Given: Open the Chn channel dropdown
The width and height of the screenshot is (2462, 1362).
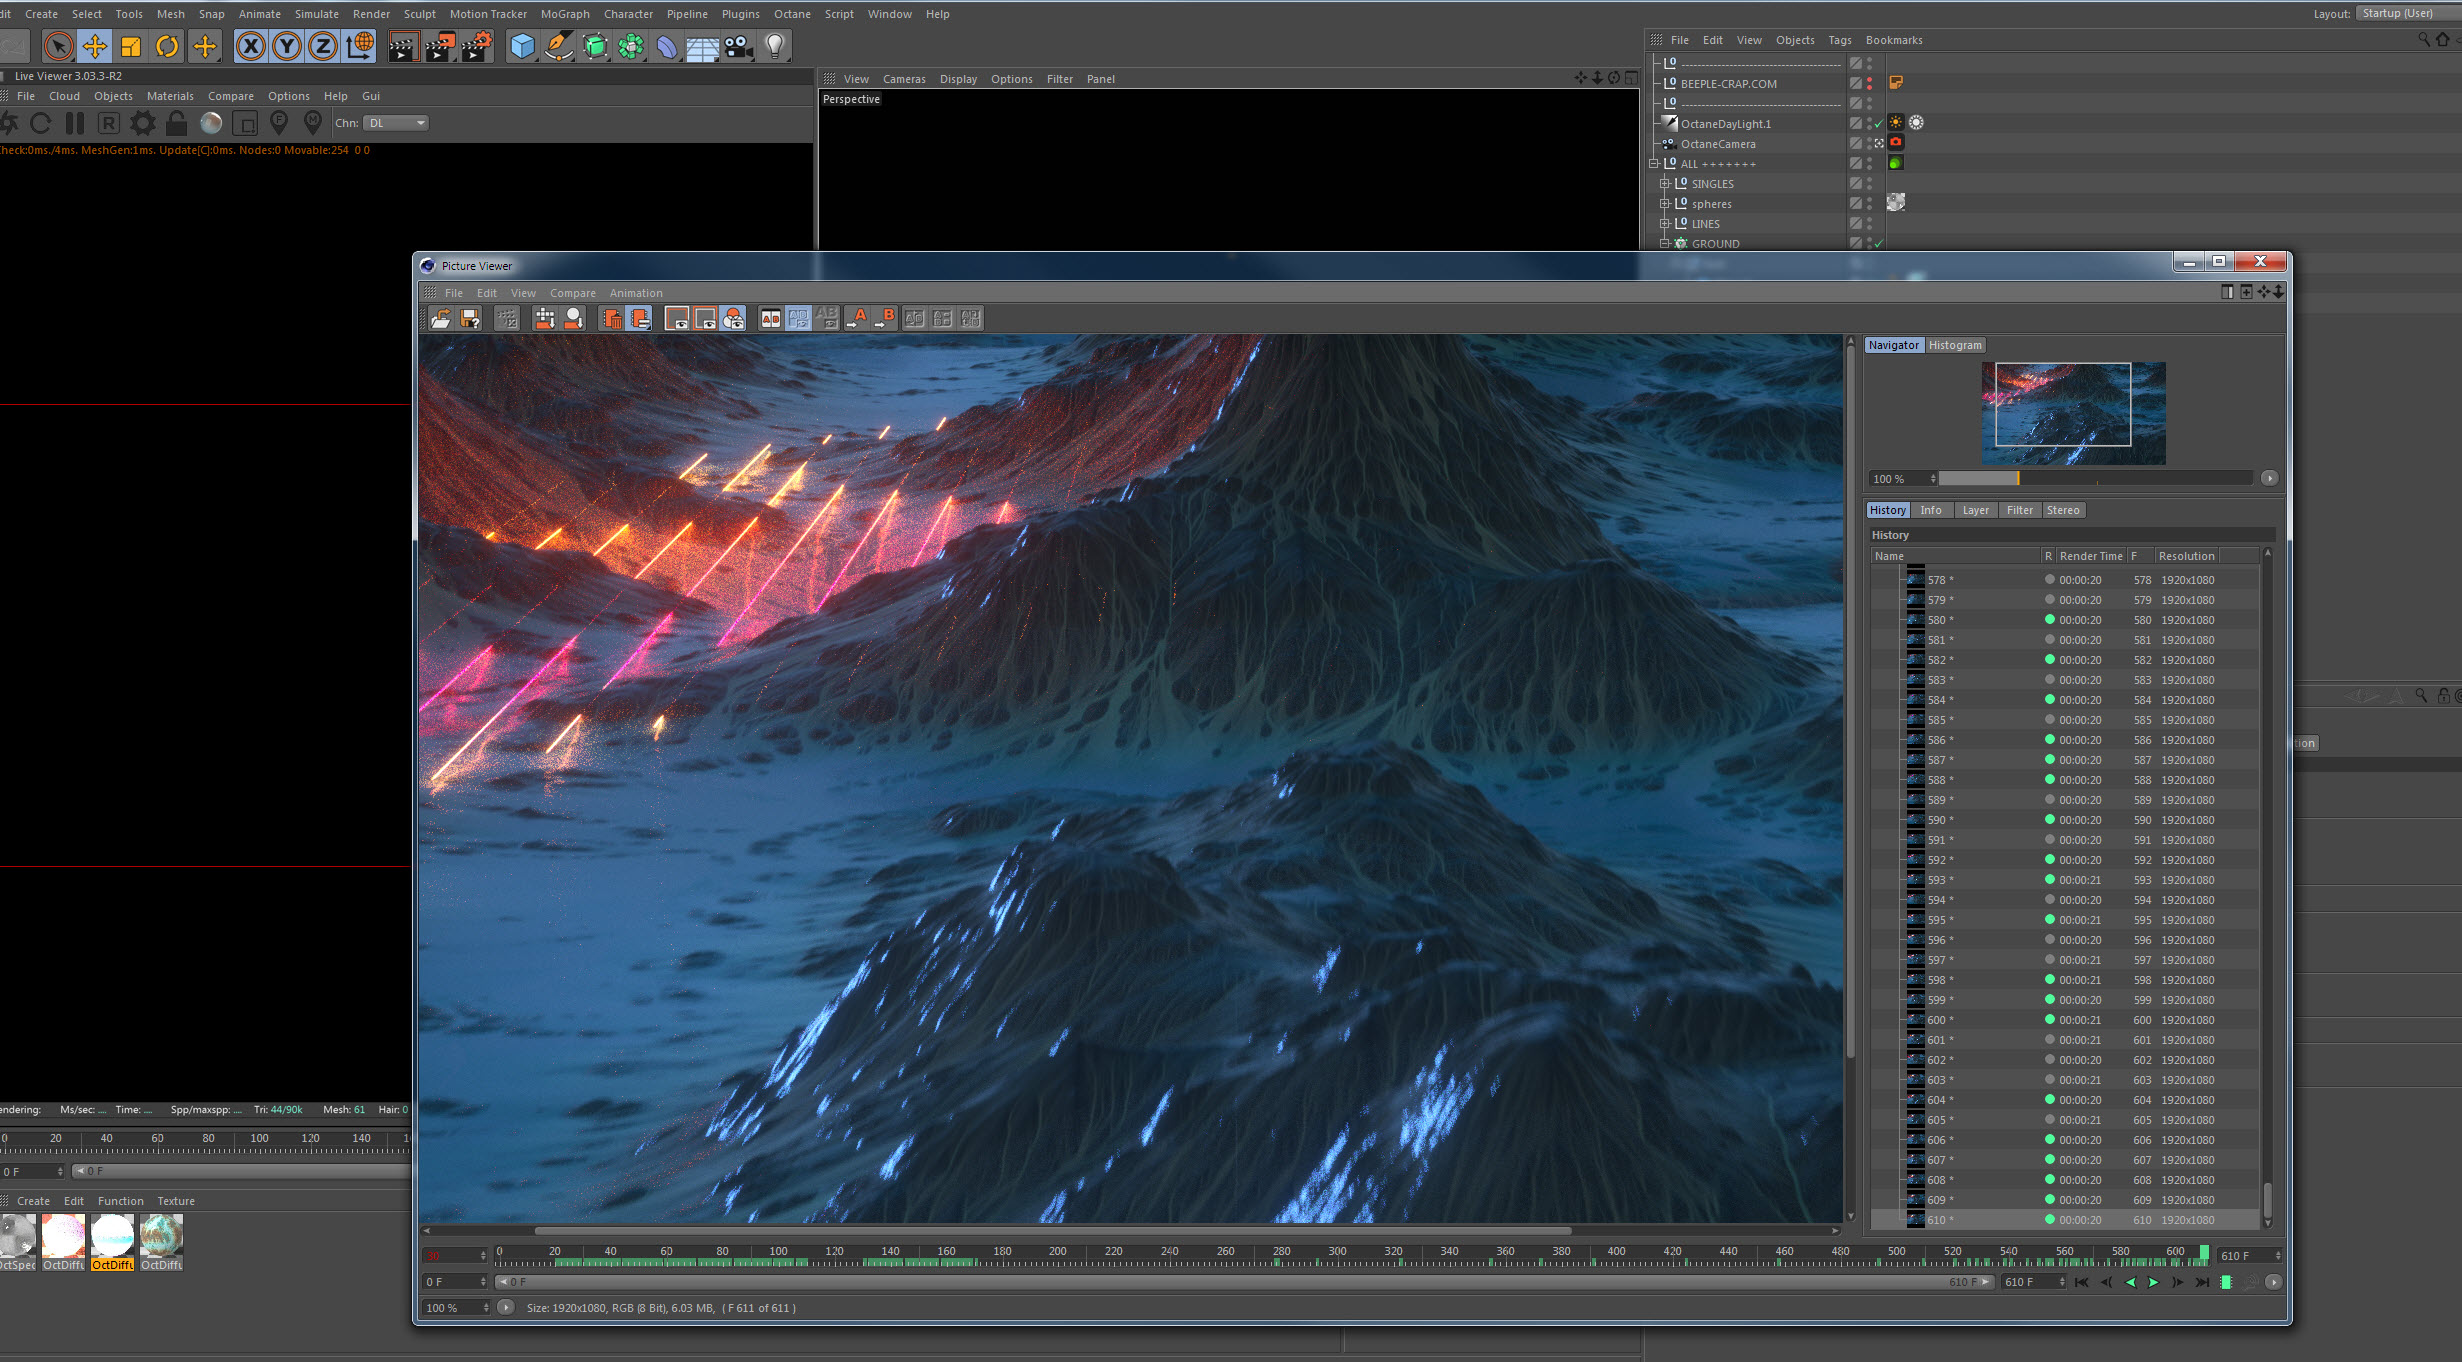Looking at the screenshot, I should click(x=397, y=123).
